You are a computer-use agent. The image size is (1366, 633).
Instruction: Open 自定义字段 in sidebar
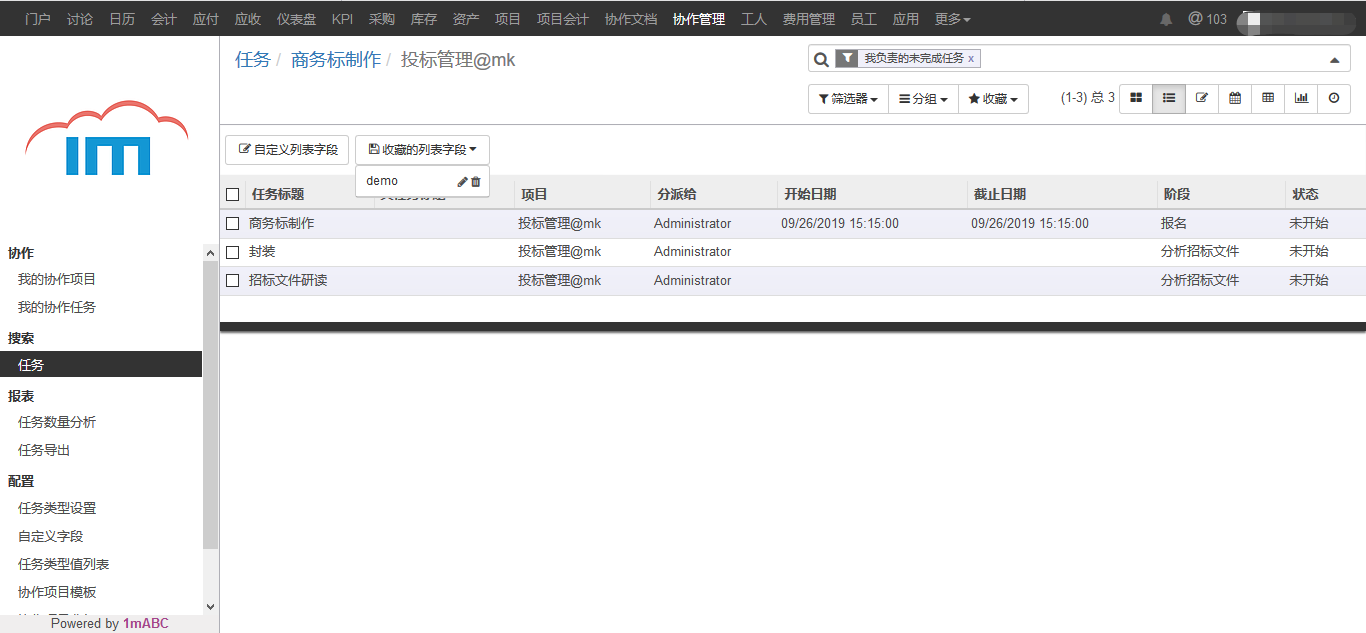click(50, 537)
